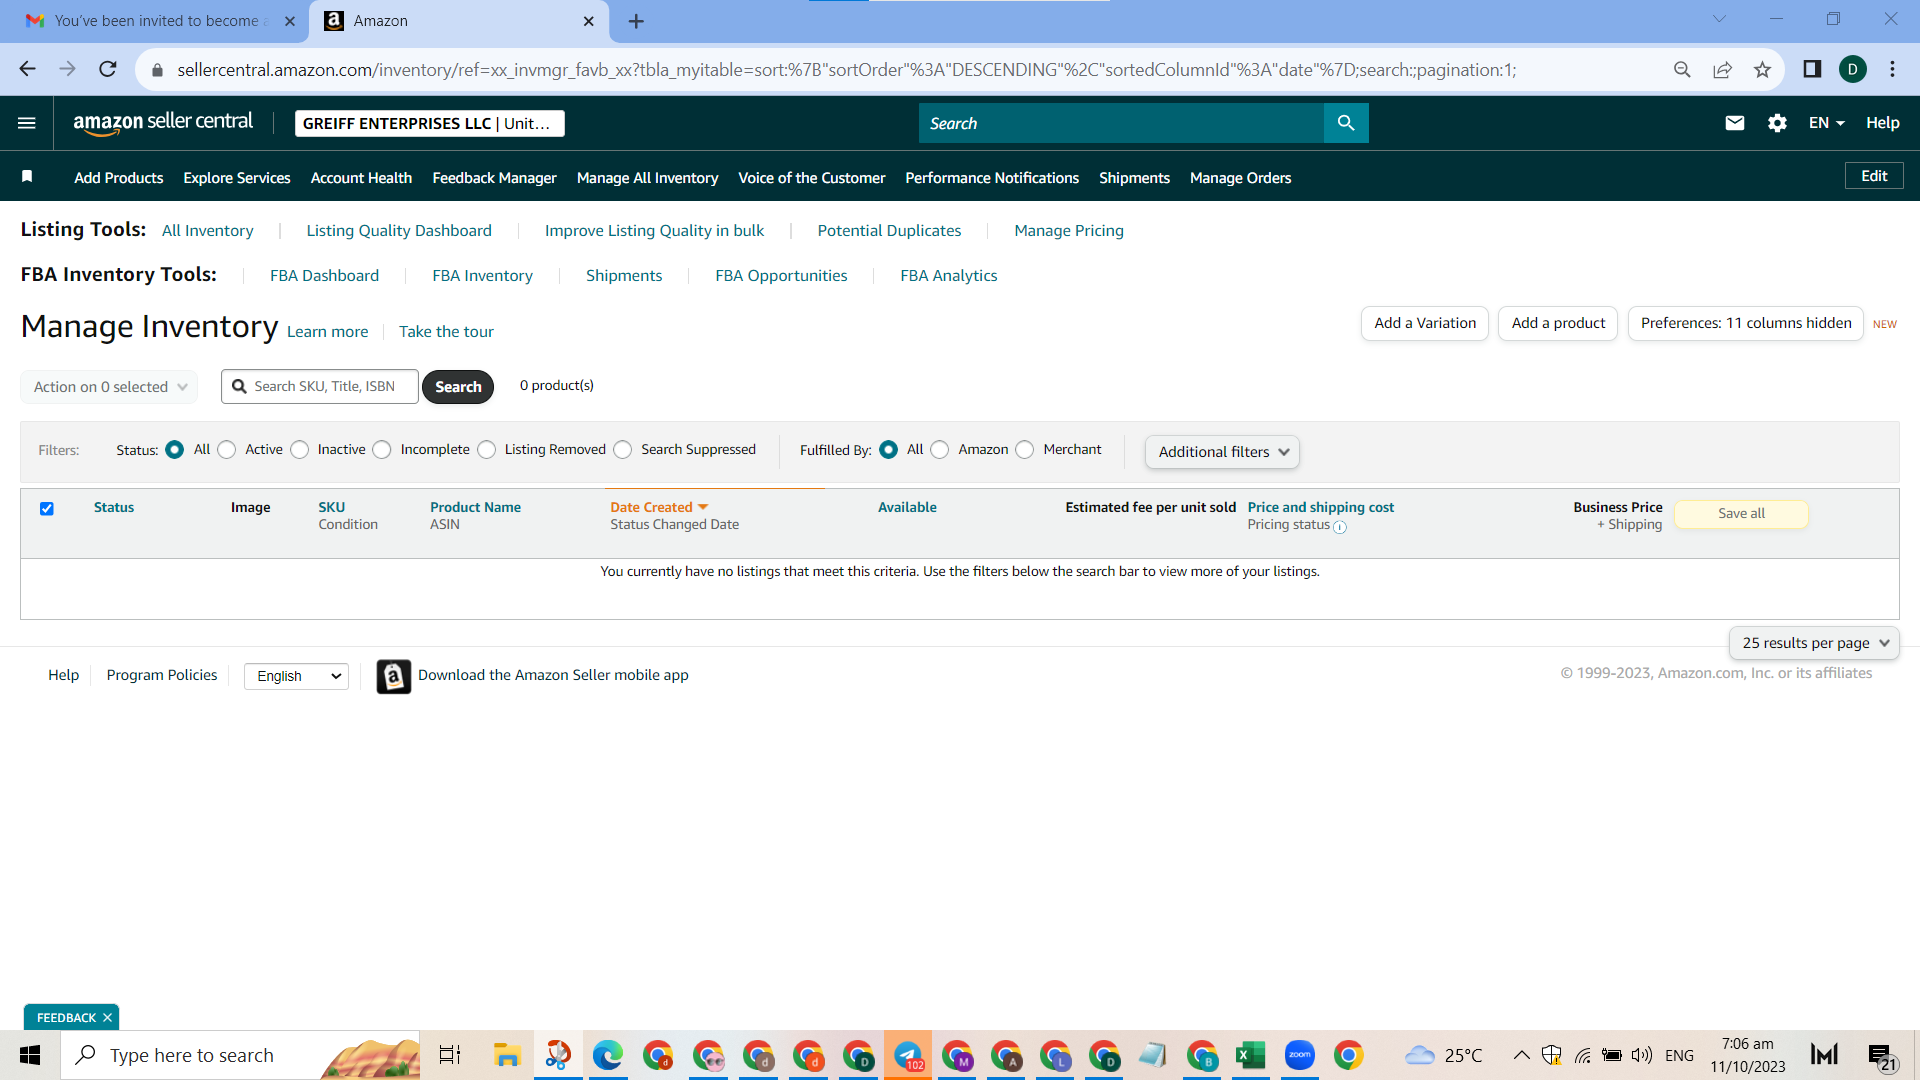Open the EN language selector
This screenshot has width=1920, height=1080.
click(1826, 123)
